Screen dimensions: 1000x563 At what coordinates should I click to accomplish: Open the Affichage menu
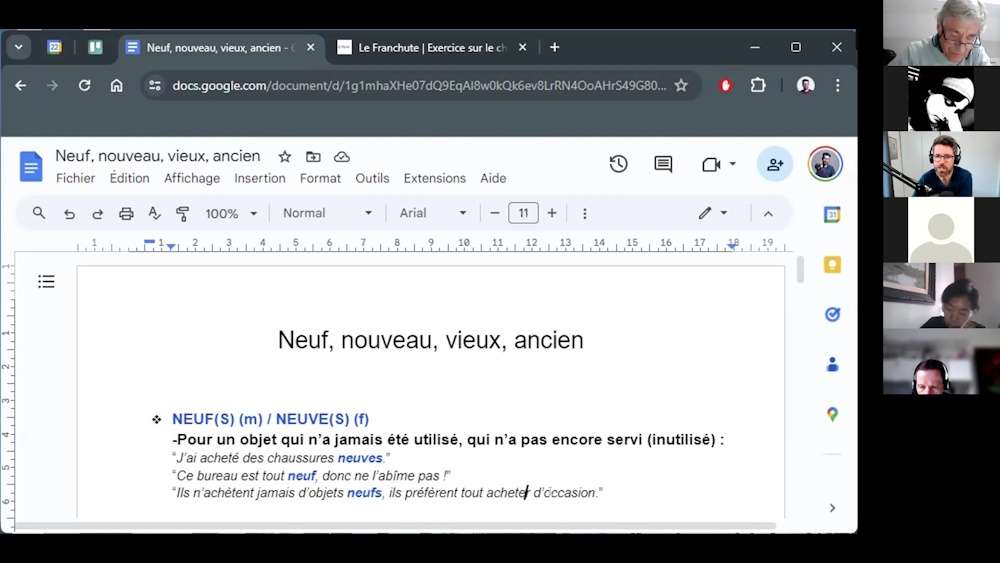tap(192, 179)
